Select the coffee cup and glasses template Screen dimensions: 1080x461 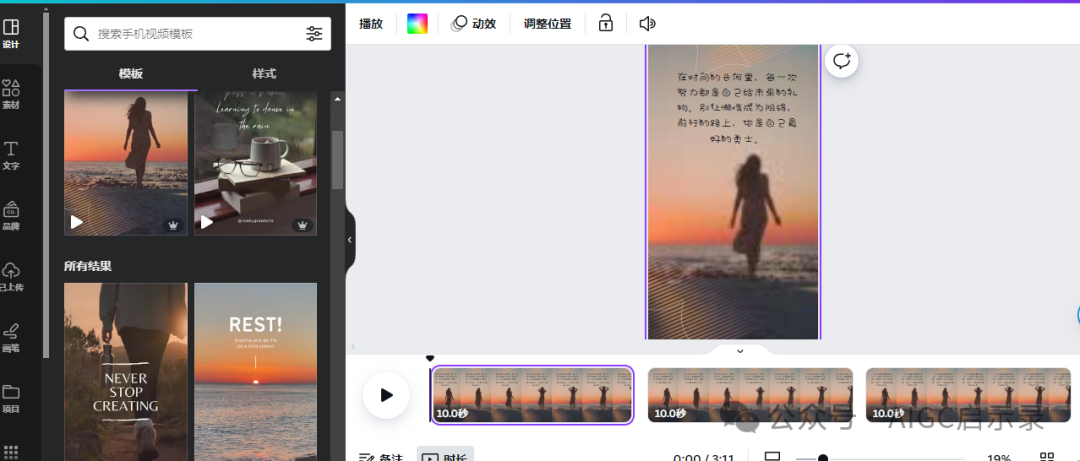pos(256,163)
